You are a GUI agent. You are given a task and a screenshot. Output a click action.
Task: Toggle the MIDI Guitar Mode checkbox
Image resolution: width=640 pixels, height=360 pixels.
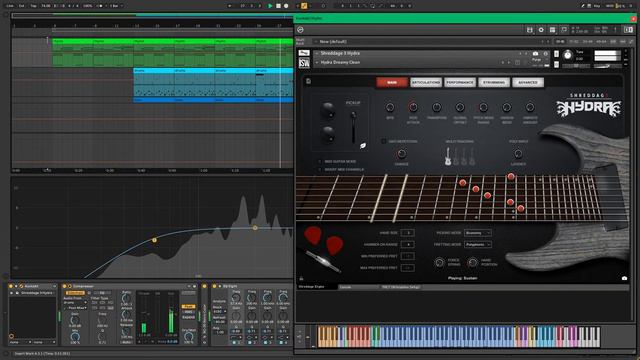[320, 162]
